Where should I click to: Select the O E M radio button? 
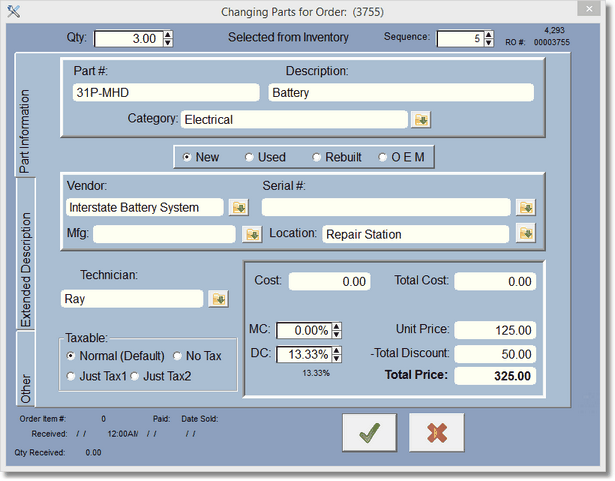[x=383, y=158]
